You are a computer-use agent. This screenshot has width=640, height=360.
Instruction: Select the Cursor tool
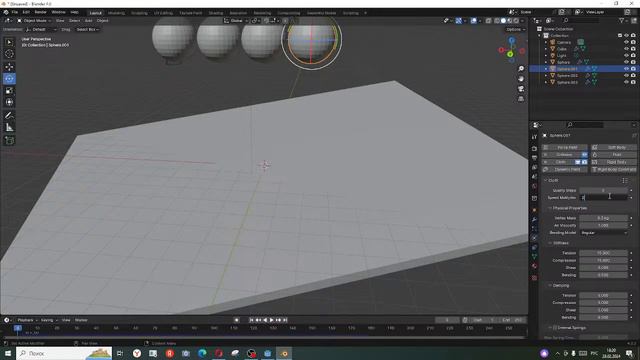[x=9, y=54]
